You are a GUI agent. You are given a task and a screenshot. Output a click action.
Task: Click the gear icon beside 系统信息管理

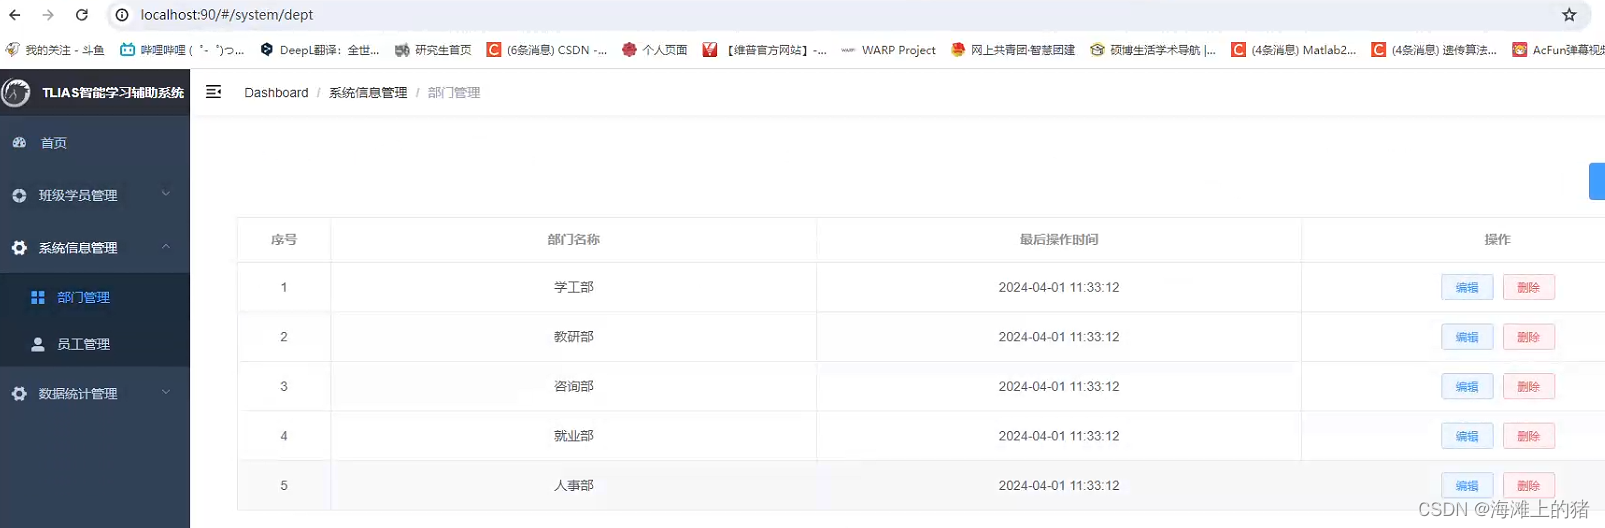point(19,247)
